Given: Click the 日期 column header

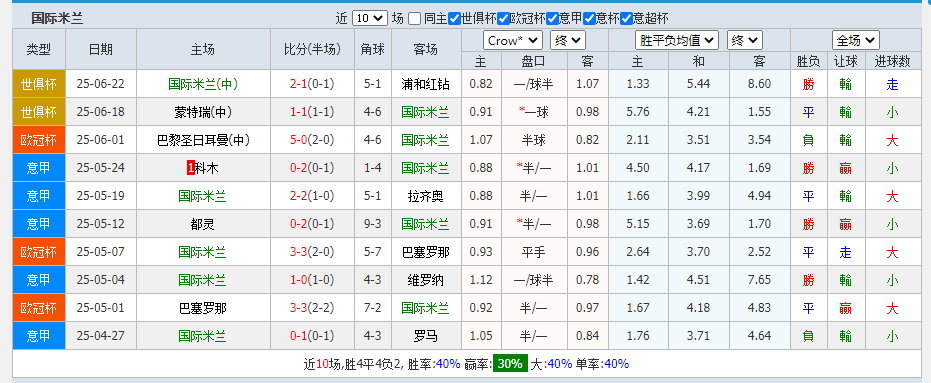Looking at the screenshot, I should [x=101, y=49].
